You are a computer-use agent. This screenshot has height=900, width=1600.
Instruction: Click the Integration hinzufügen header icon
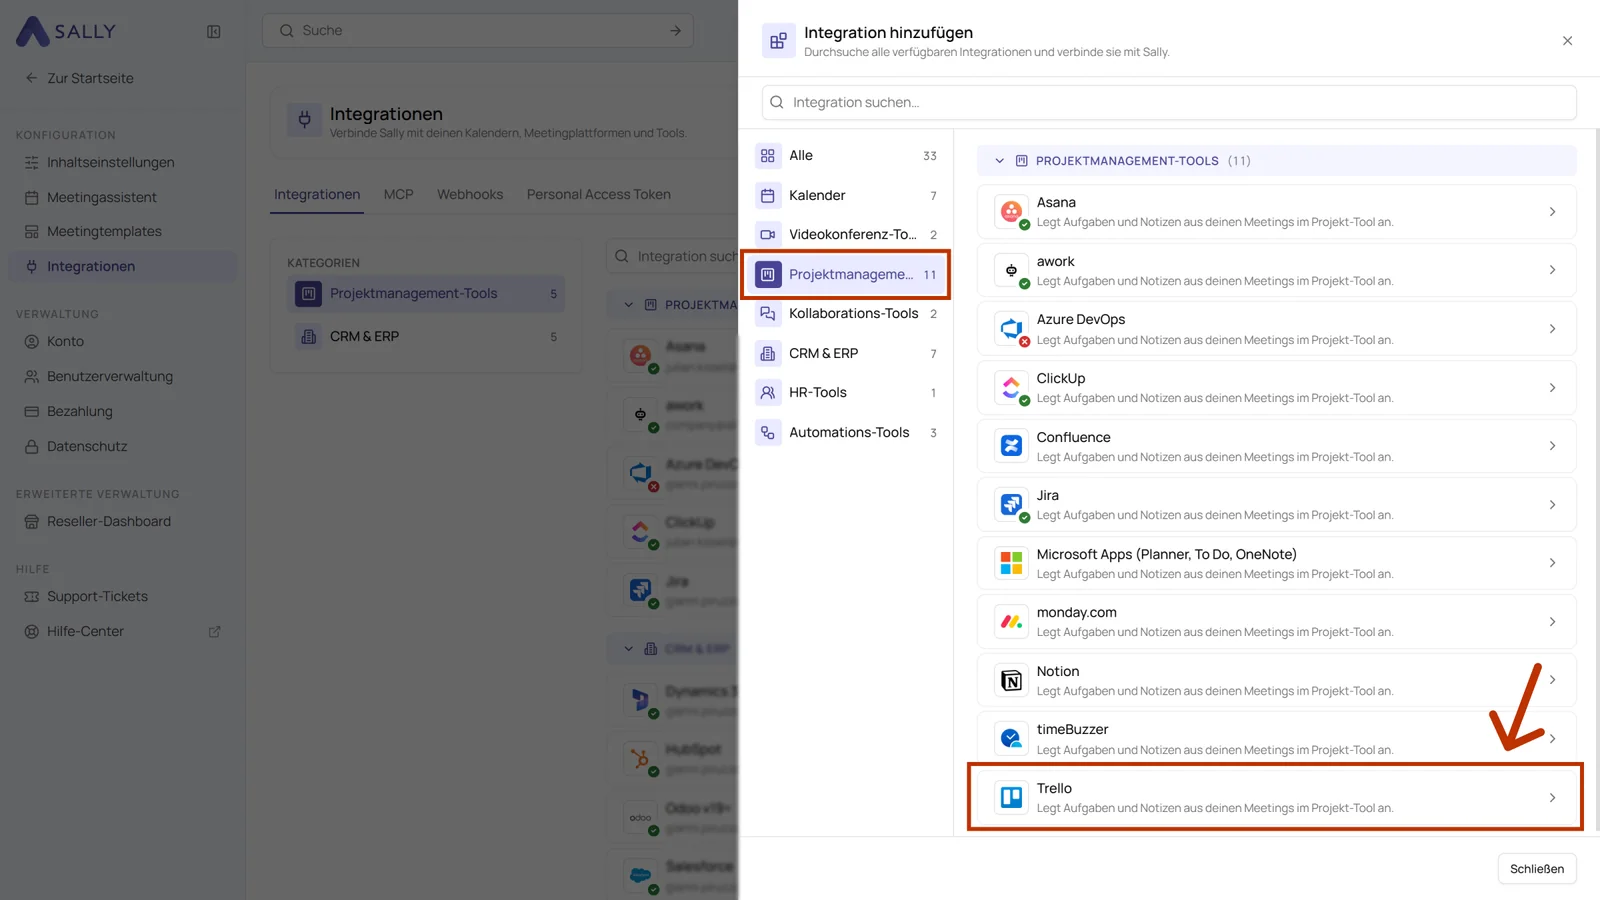778,41
